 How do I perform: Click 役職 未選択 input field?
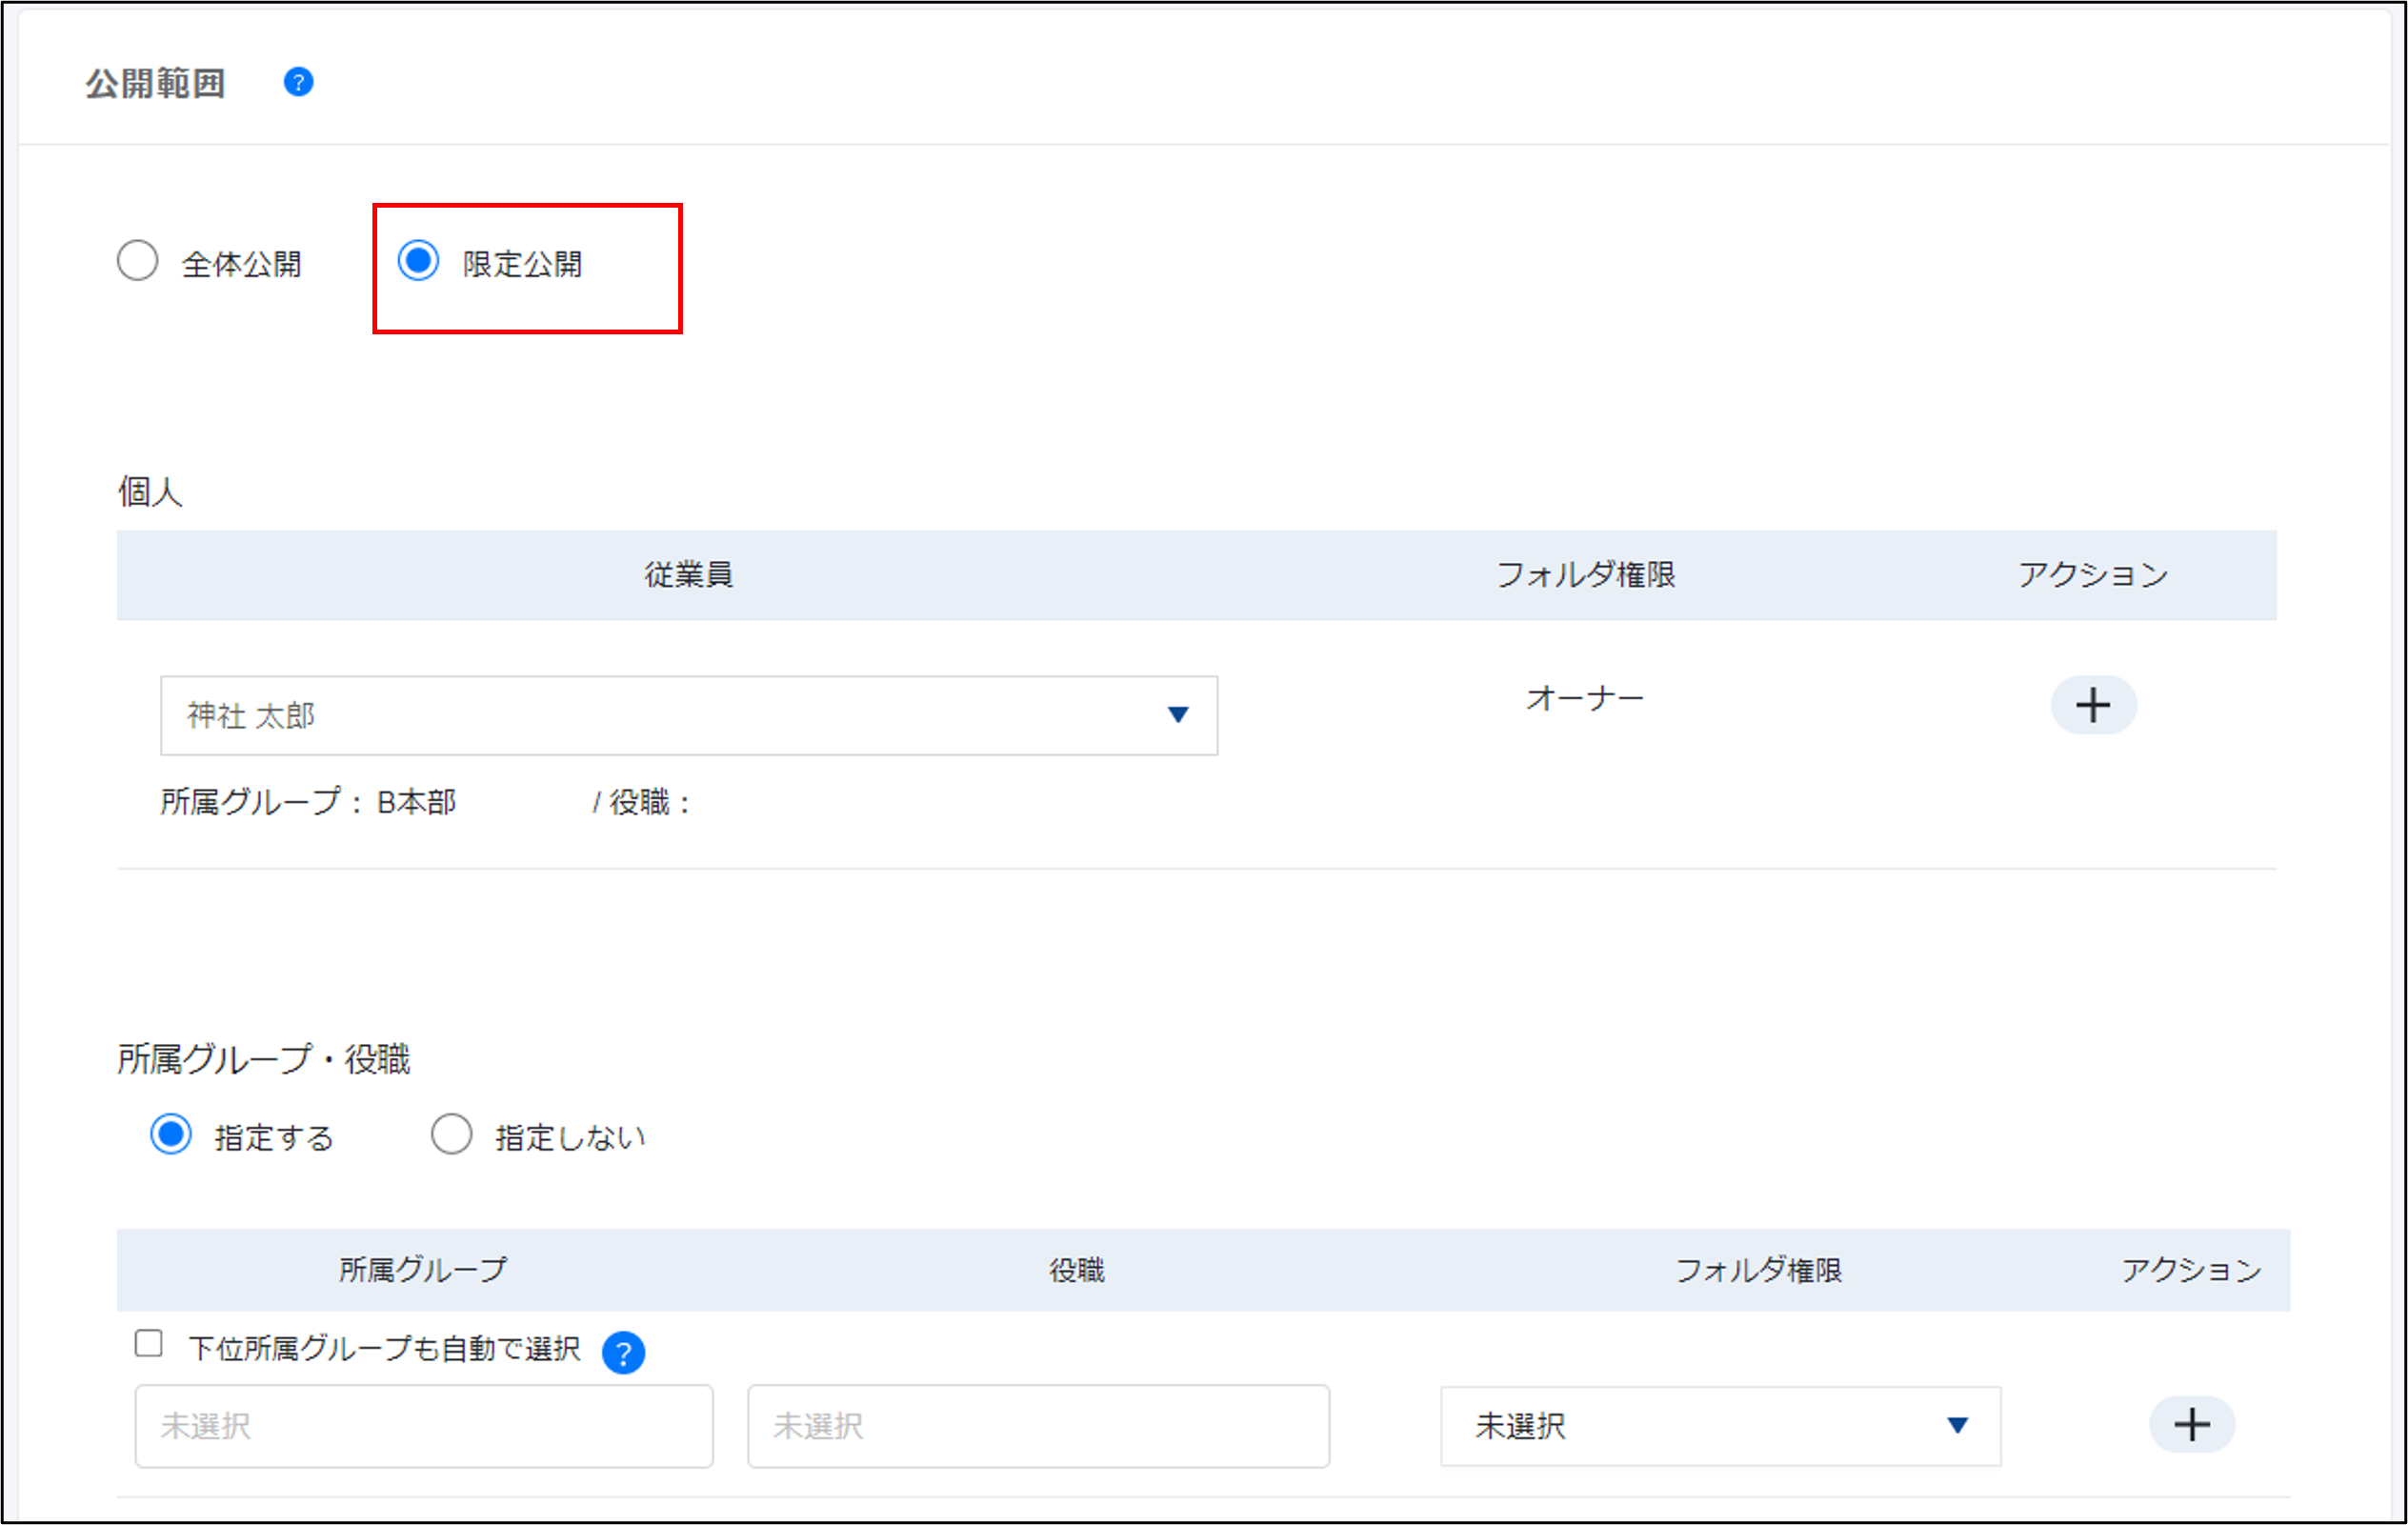(x=1038, y=1426)
